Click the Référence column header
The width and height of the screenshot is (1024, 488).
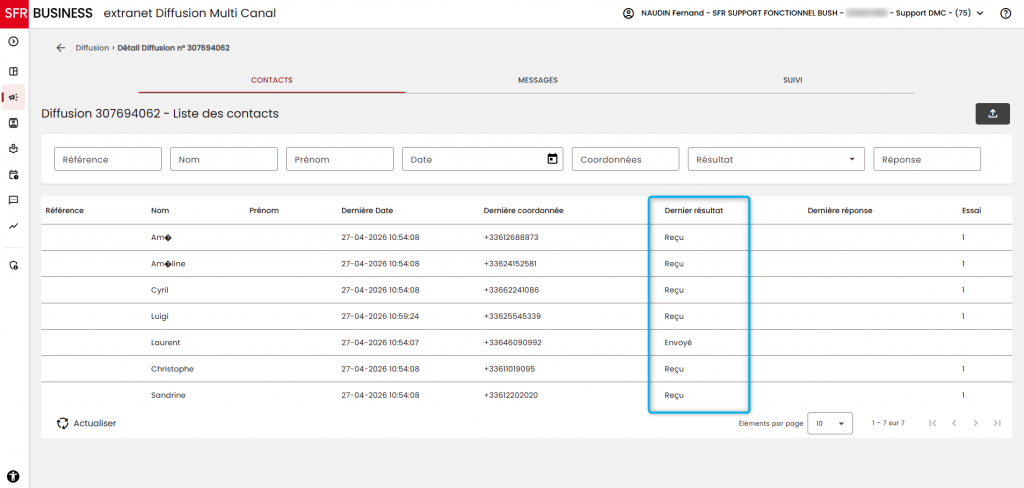(x=65, y=210)
